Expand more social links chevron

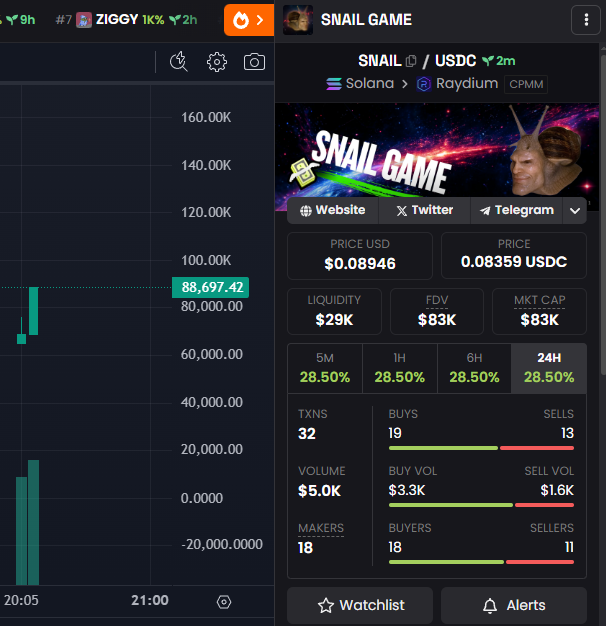[x=574, y=210]
